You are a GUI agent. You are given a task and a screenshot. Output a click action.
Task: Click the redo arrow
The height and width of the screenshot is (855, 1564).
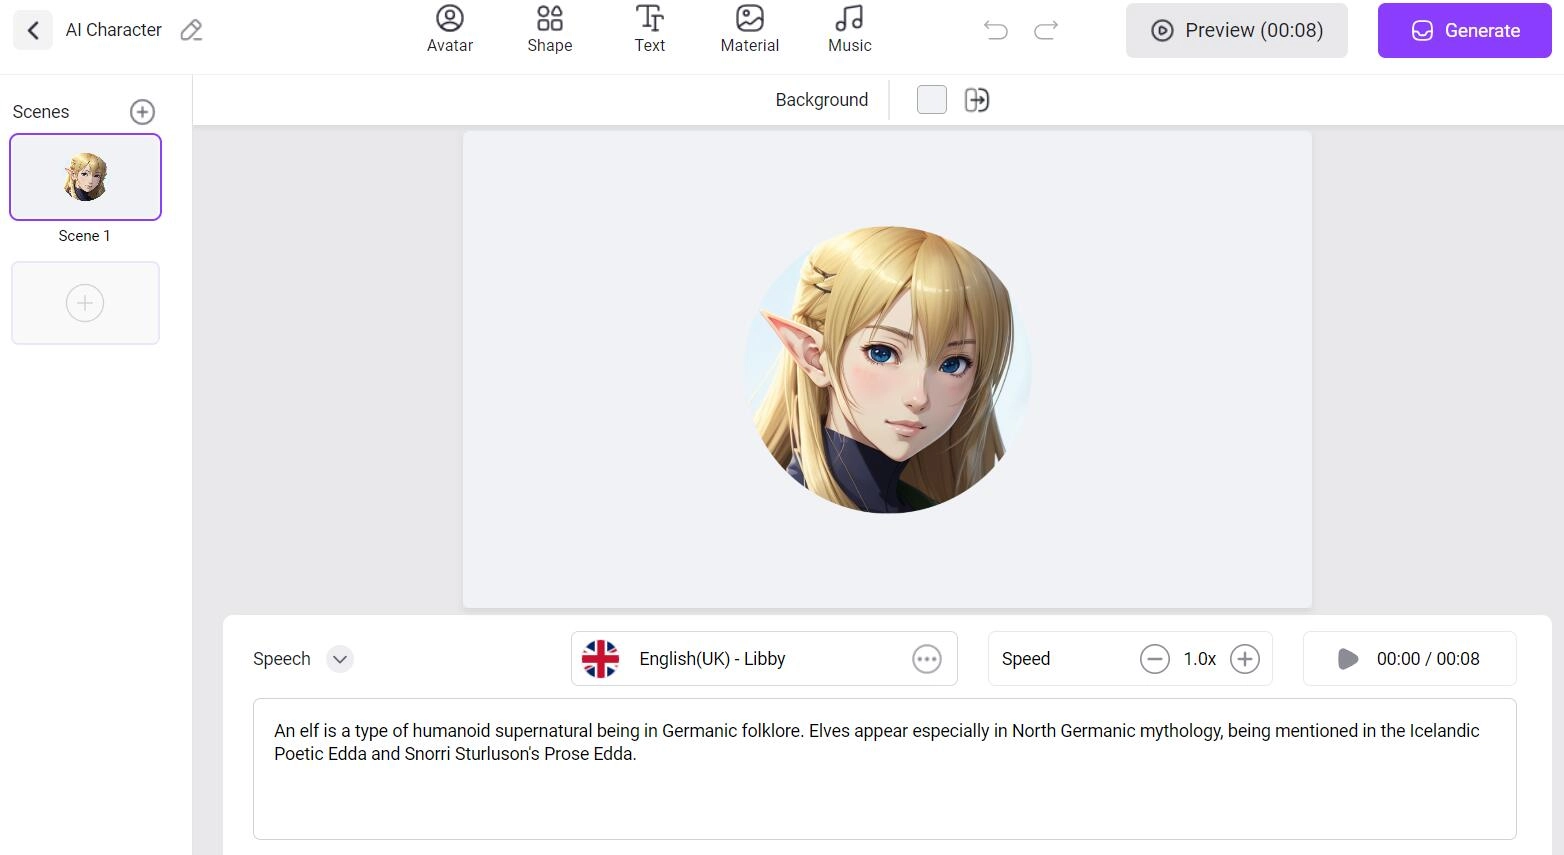pyautogui.click(x=1046, y=31)
